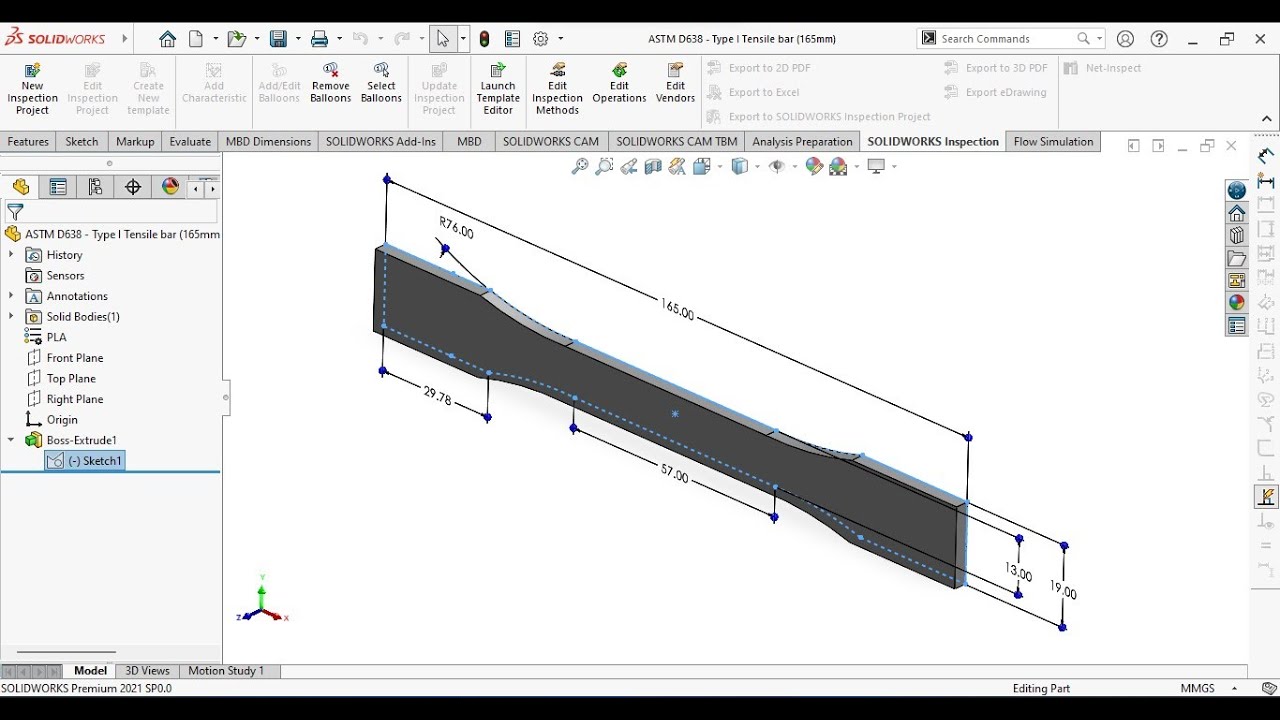Open the Help question mark icon
Image resolution: width=1280 pixels, height=720 pixels.
click(x=1159, y=39)
